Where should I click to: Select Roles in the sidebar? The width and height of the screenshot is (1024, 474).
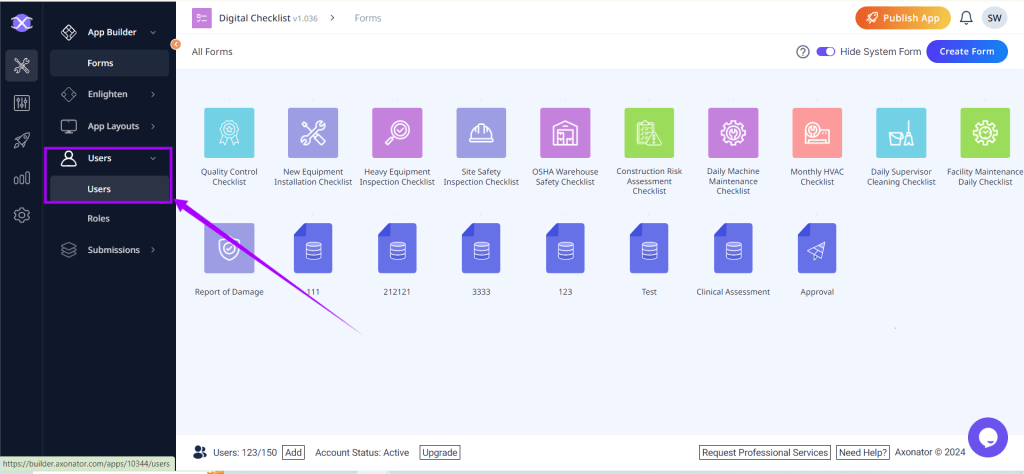click(x=98, y=218)
